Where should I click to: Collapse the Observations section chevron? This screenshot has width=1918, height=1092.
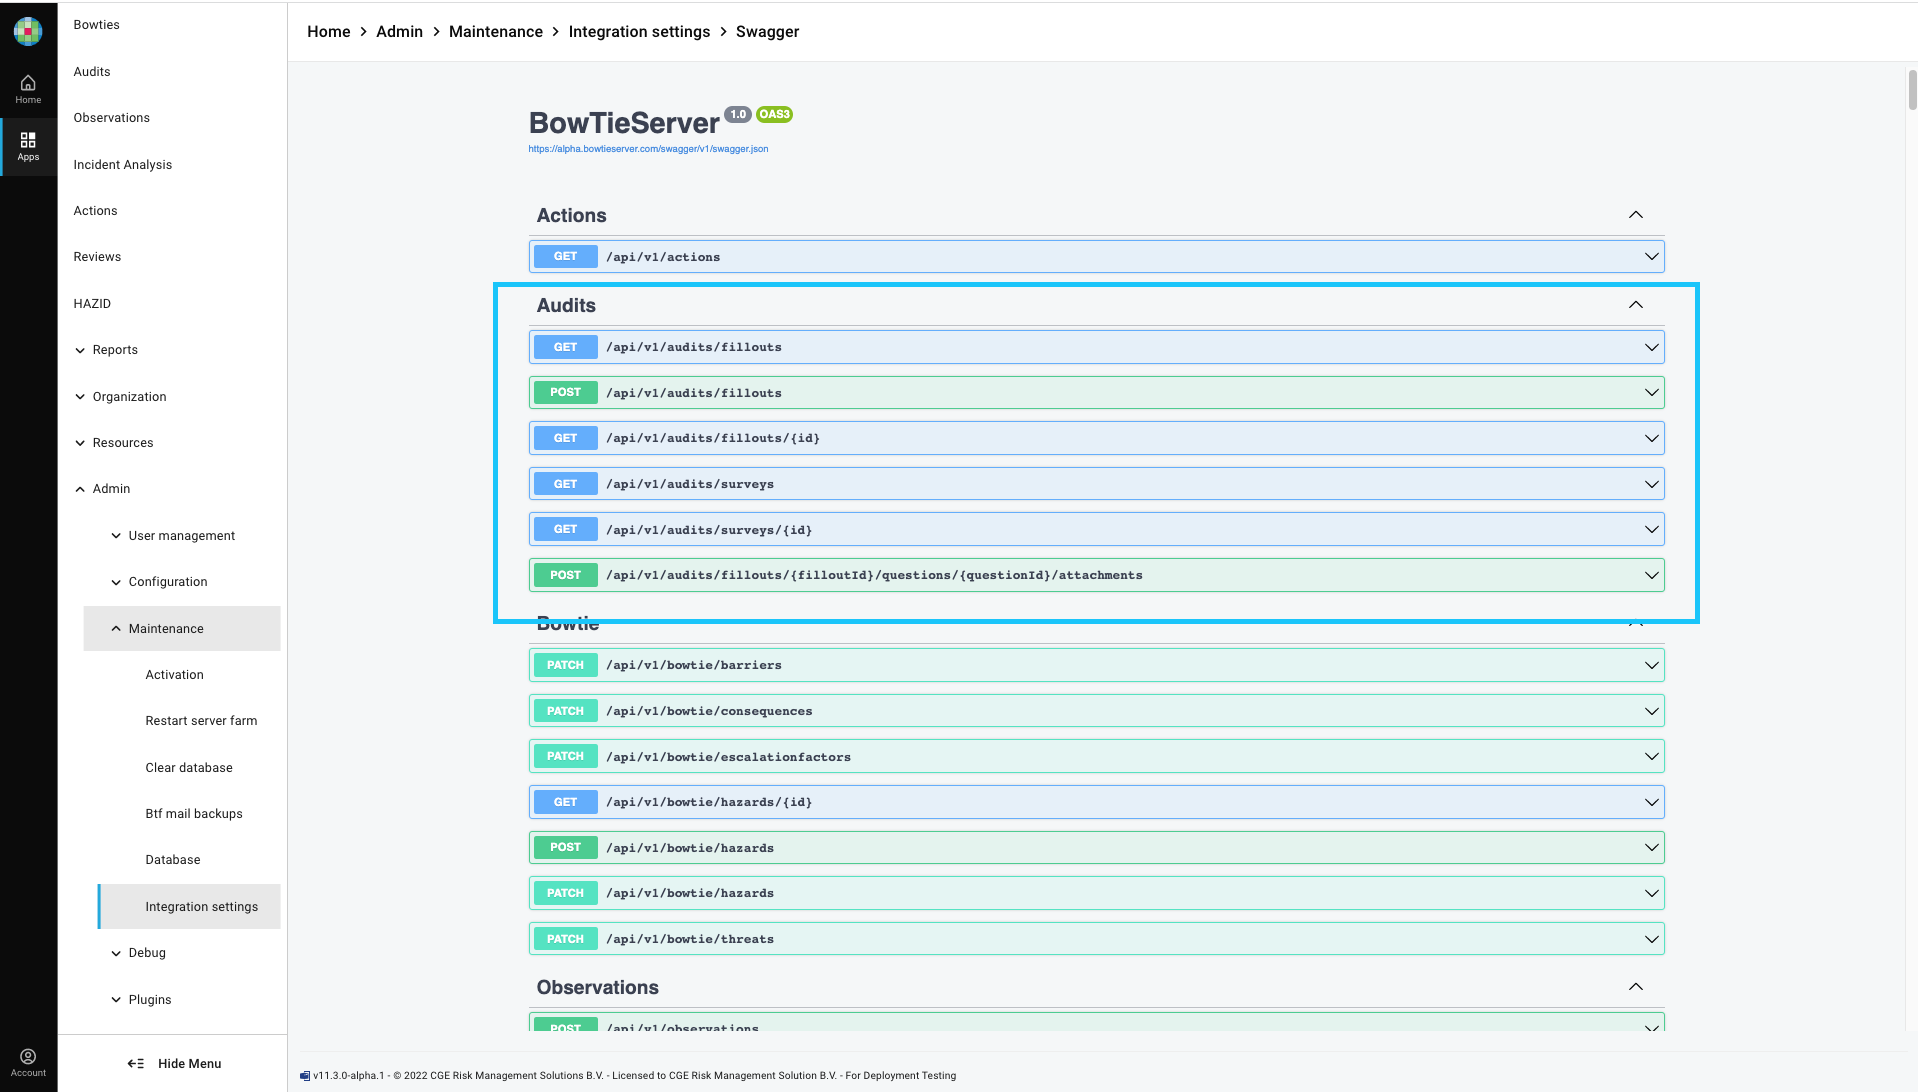pos(1635,987)
